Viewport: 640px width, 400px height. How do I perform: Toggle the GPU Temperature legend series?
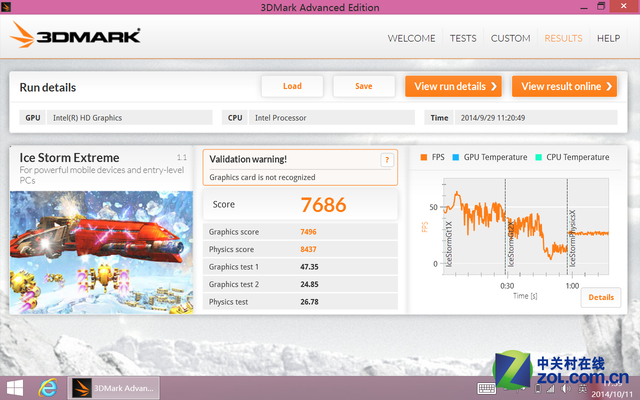[493, 157]
